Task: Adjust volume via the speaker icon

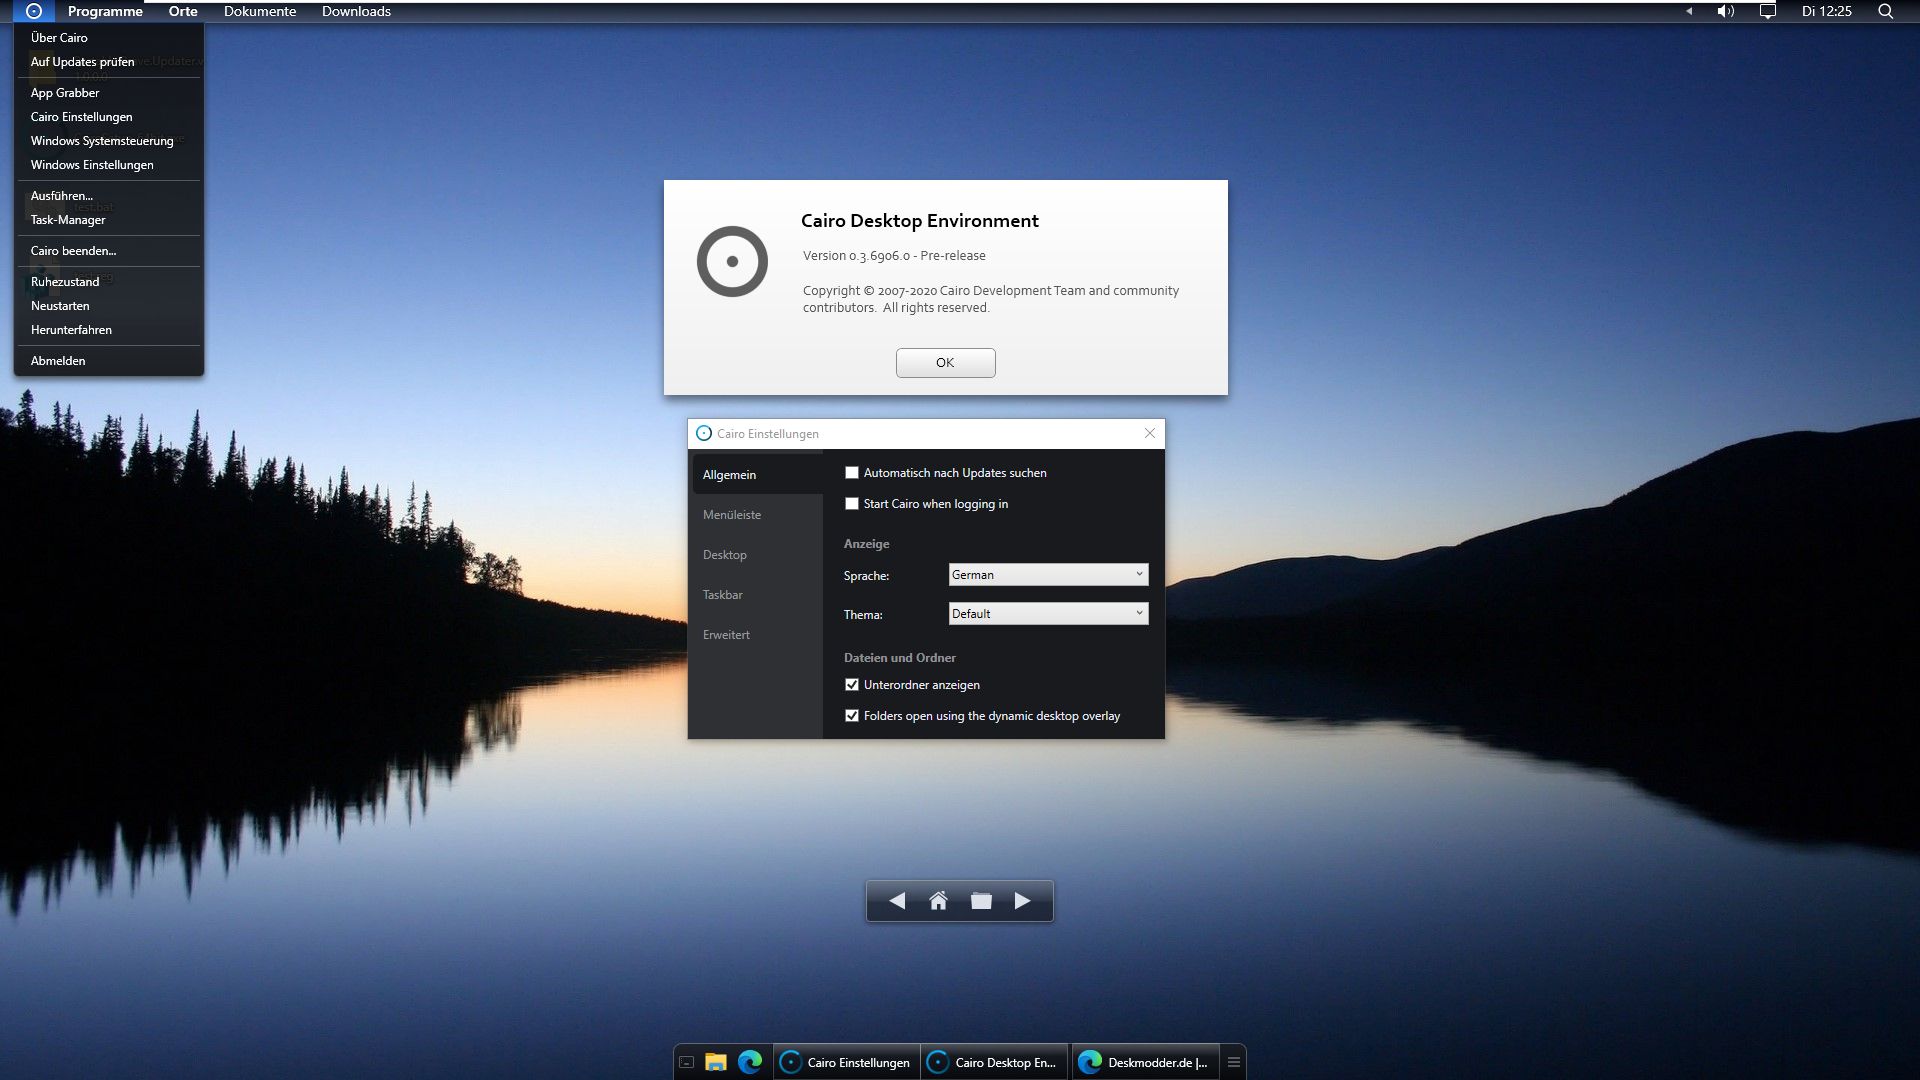Action: (x=1725, y=11)
